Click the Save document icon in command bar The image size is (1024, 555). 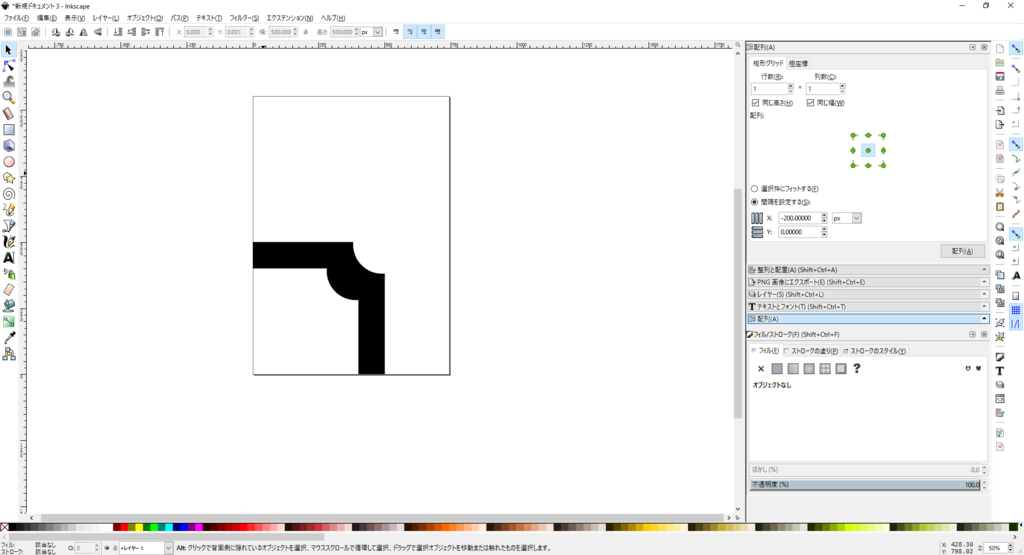tap(1000, 76)
